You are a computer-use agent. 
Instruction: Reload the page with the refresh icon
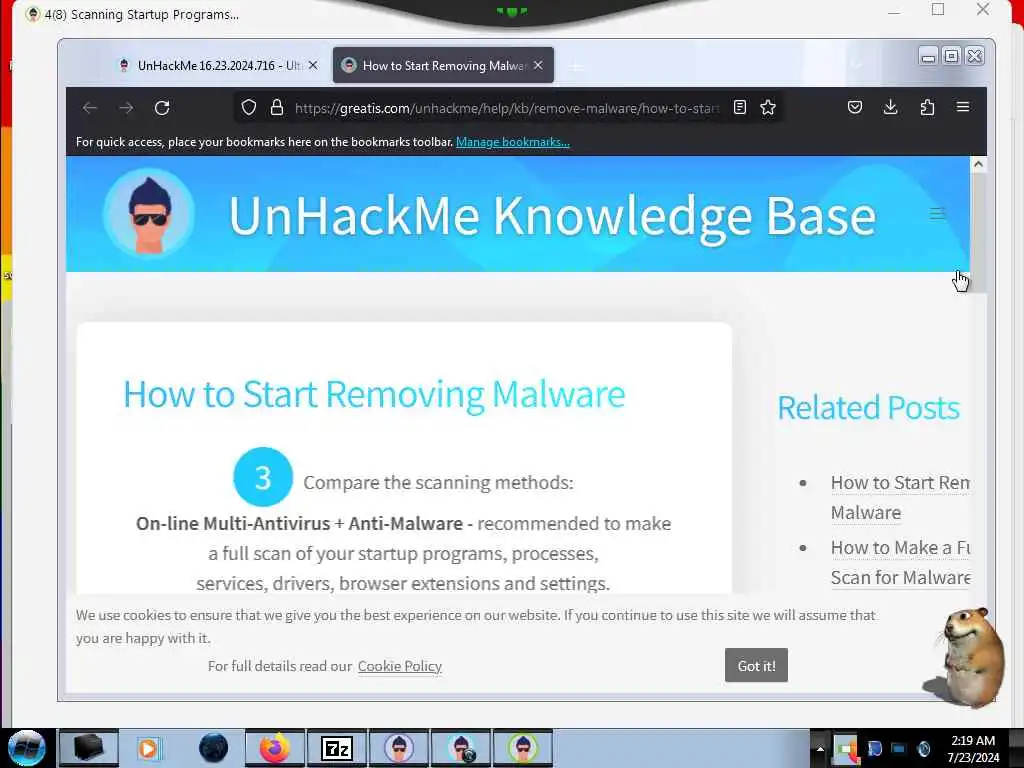[x=162, y=108]
